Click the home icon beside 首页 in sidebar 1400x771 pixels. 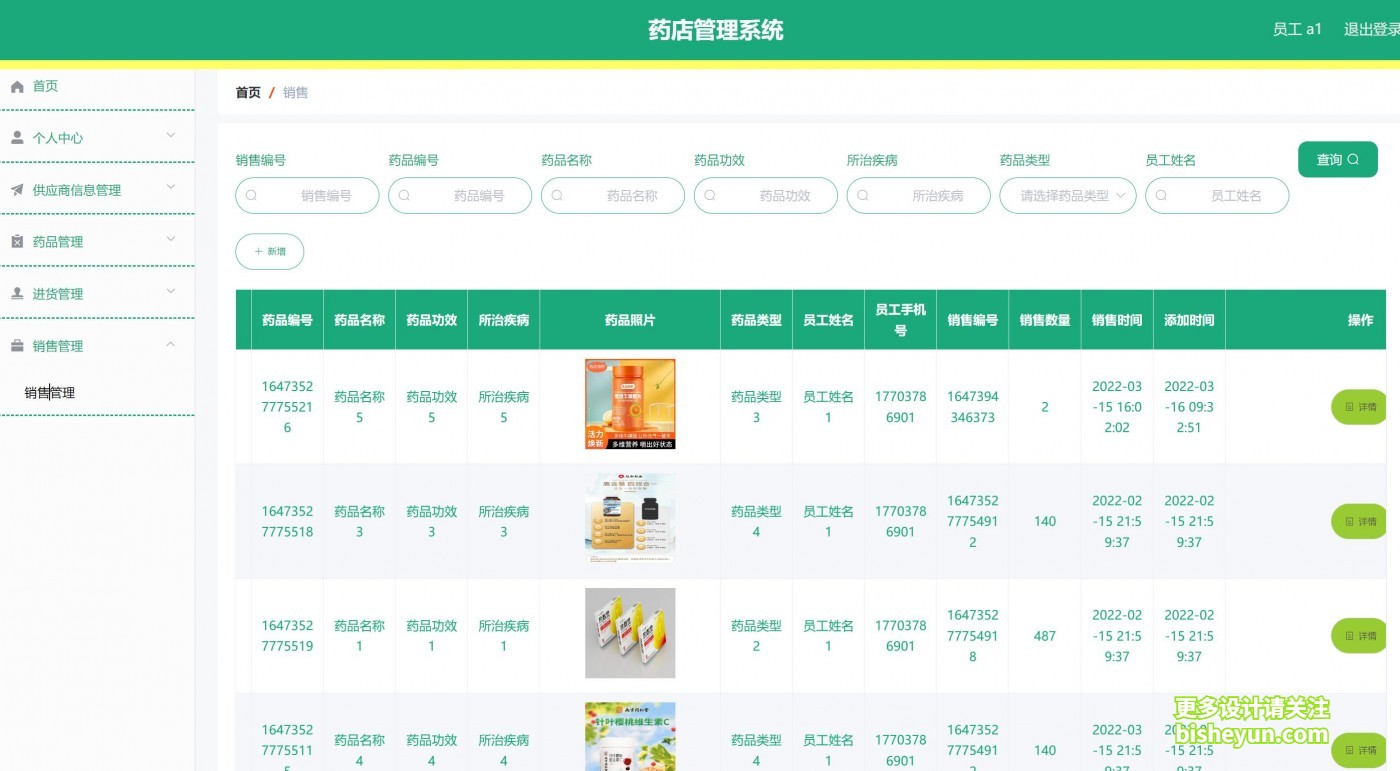[x=17, y=87]
